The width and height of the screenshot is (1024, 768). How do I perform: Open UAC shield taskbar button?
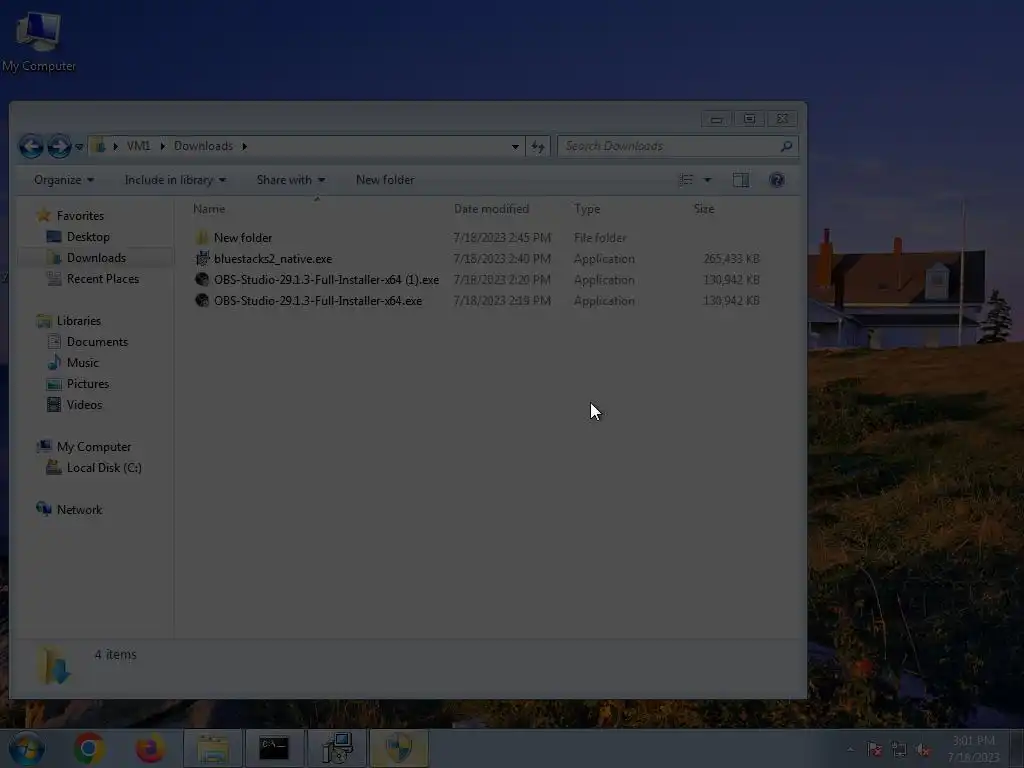click(398, 748)
